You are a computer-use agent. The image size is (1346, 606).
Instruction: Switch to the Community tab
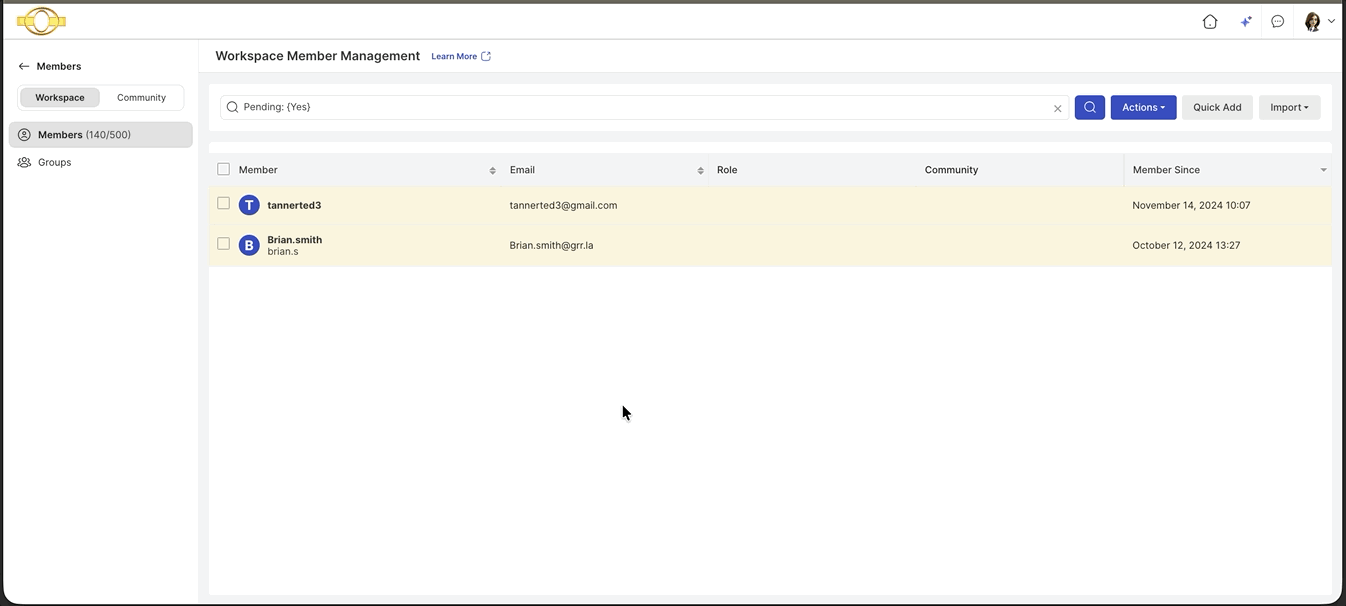pyautogui.click(x=141, y=97)
